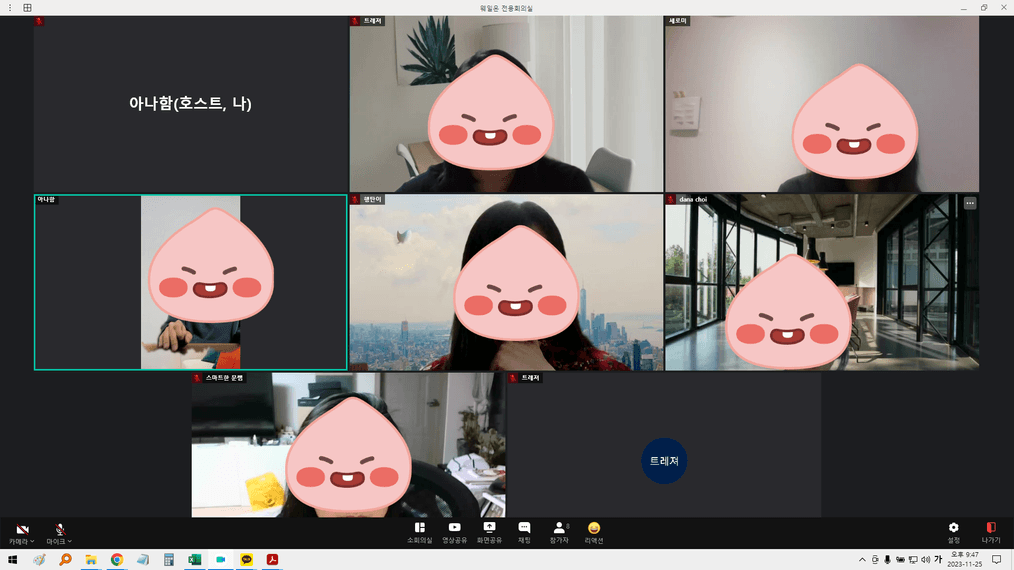The height and width of the screenshot is (570, 1014).
Task: Unmute the microphone (마이크)
Action: coord(59,533)
